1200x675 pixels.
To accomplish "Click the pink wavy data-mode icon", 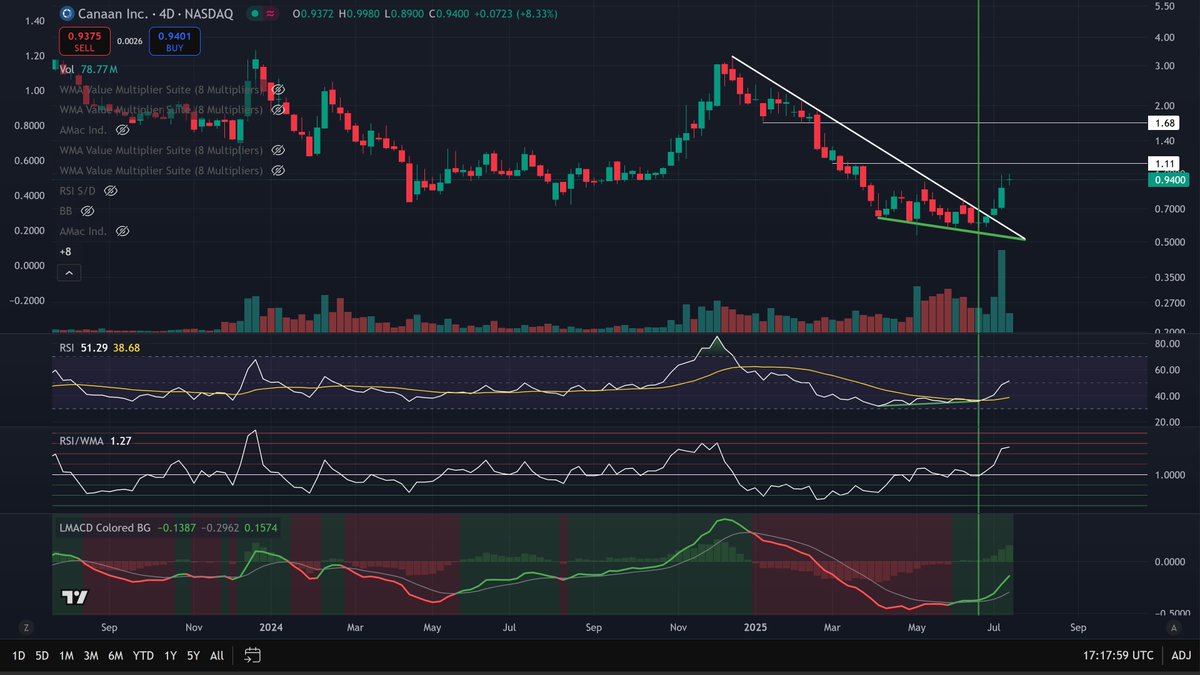I will pyautogui.click(x=272, y=14).
